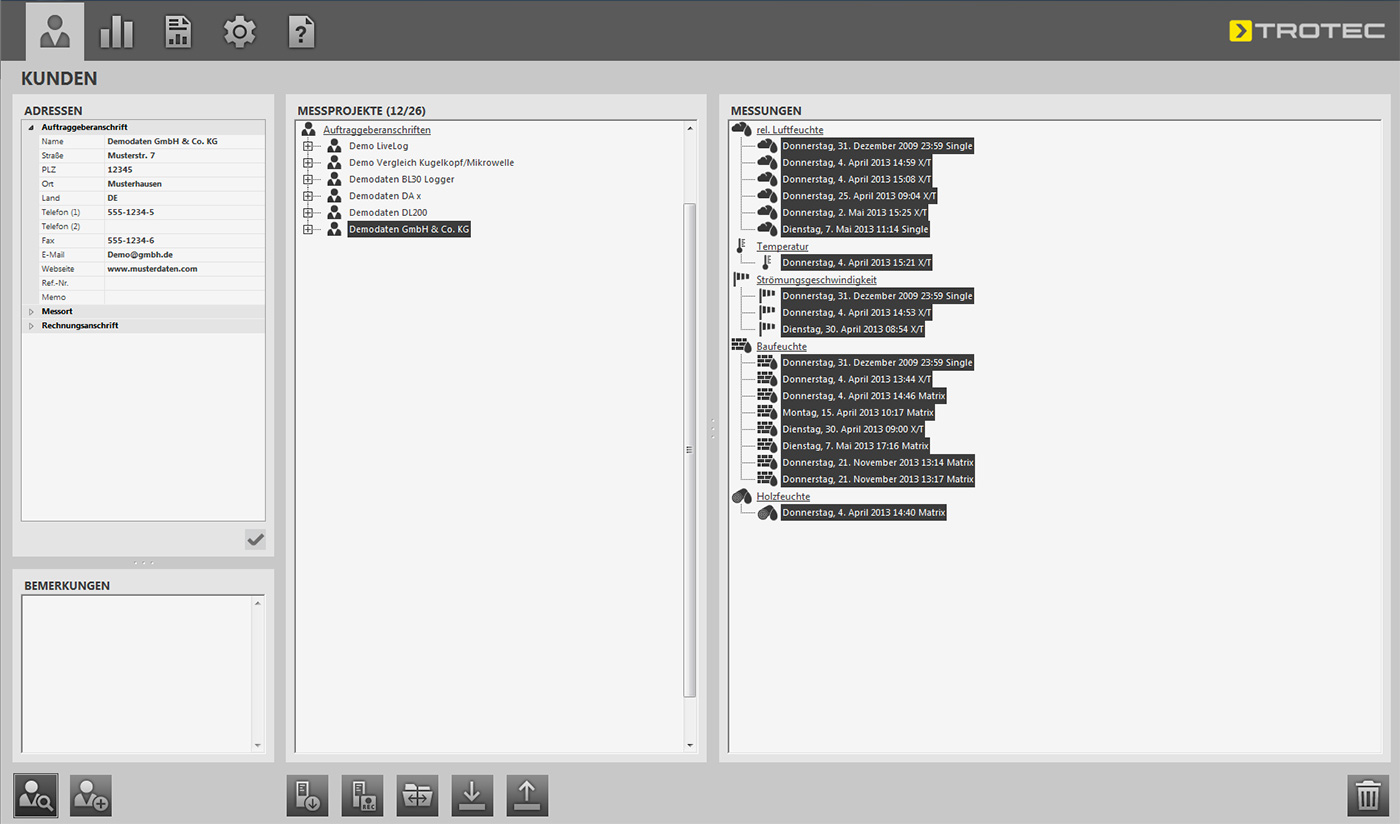Select measurement Donnerstag, 21. November 2013 13:17 Matrix
The width and height of the screenshot is (1400, 824).
click(878, 479)
